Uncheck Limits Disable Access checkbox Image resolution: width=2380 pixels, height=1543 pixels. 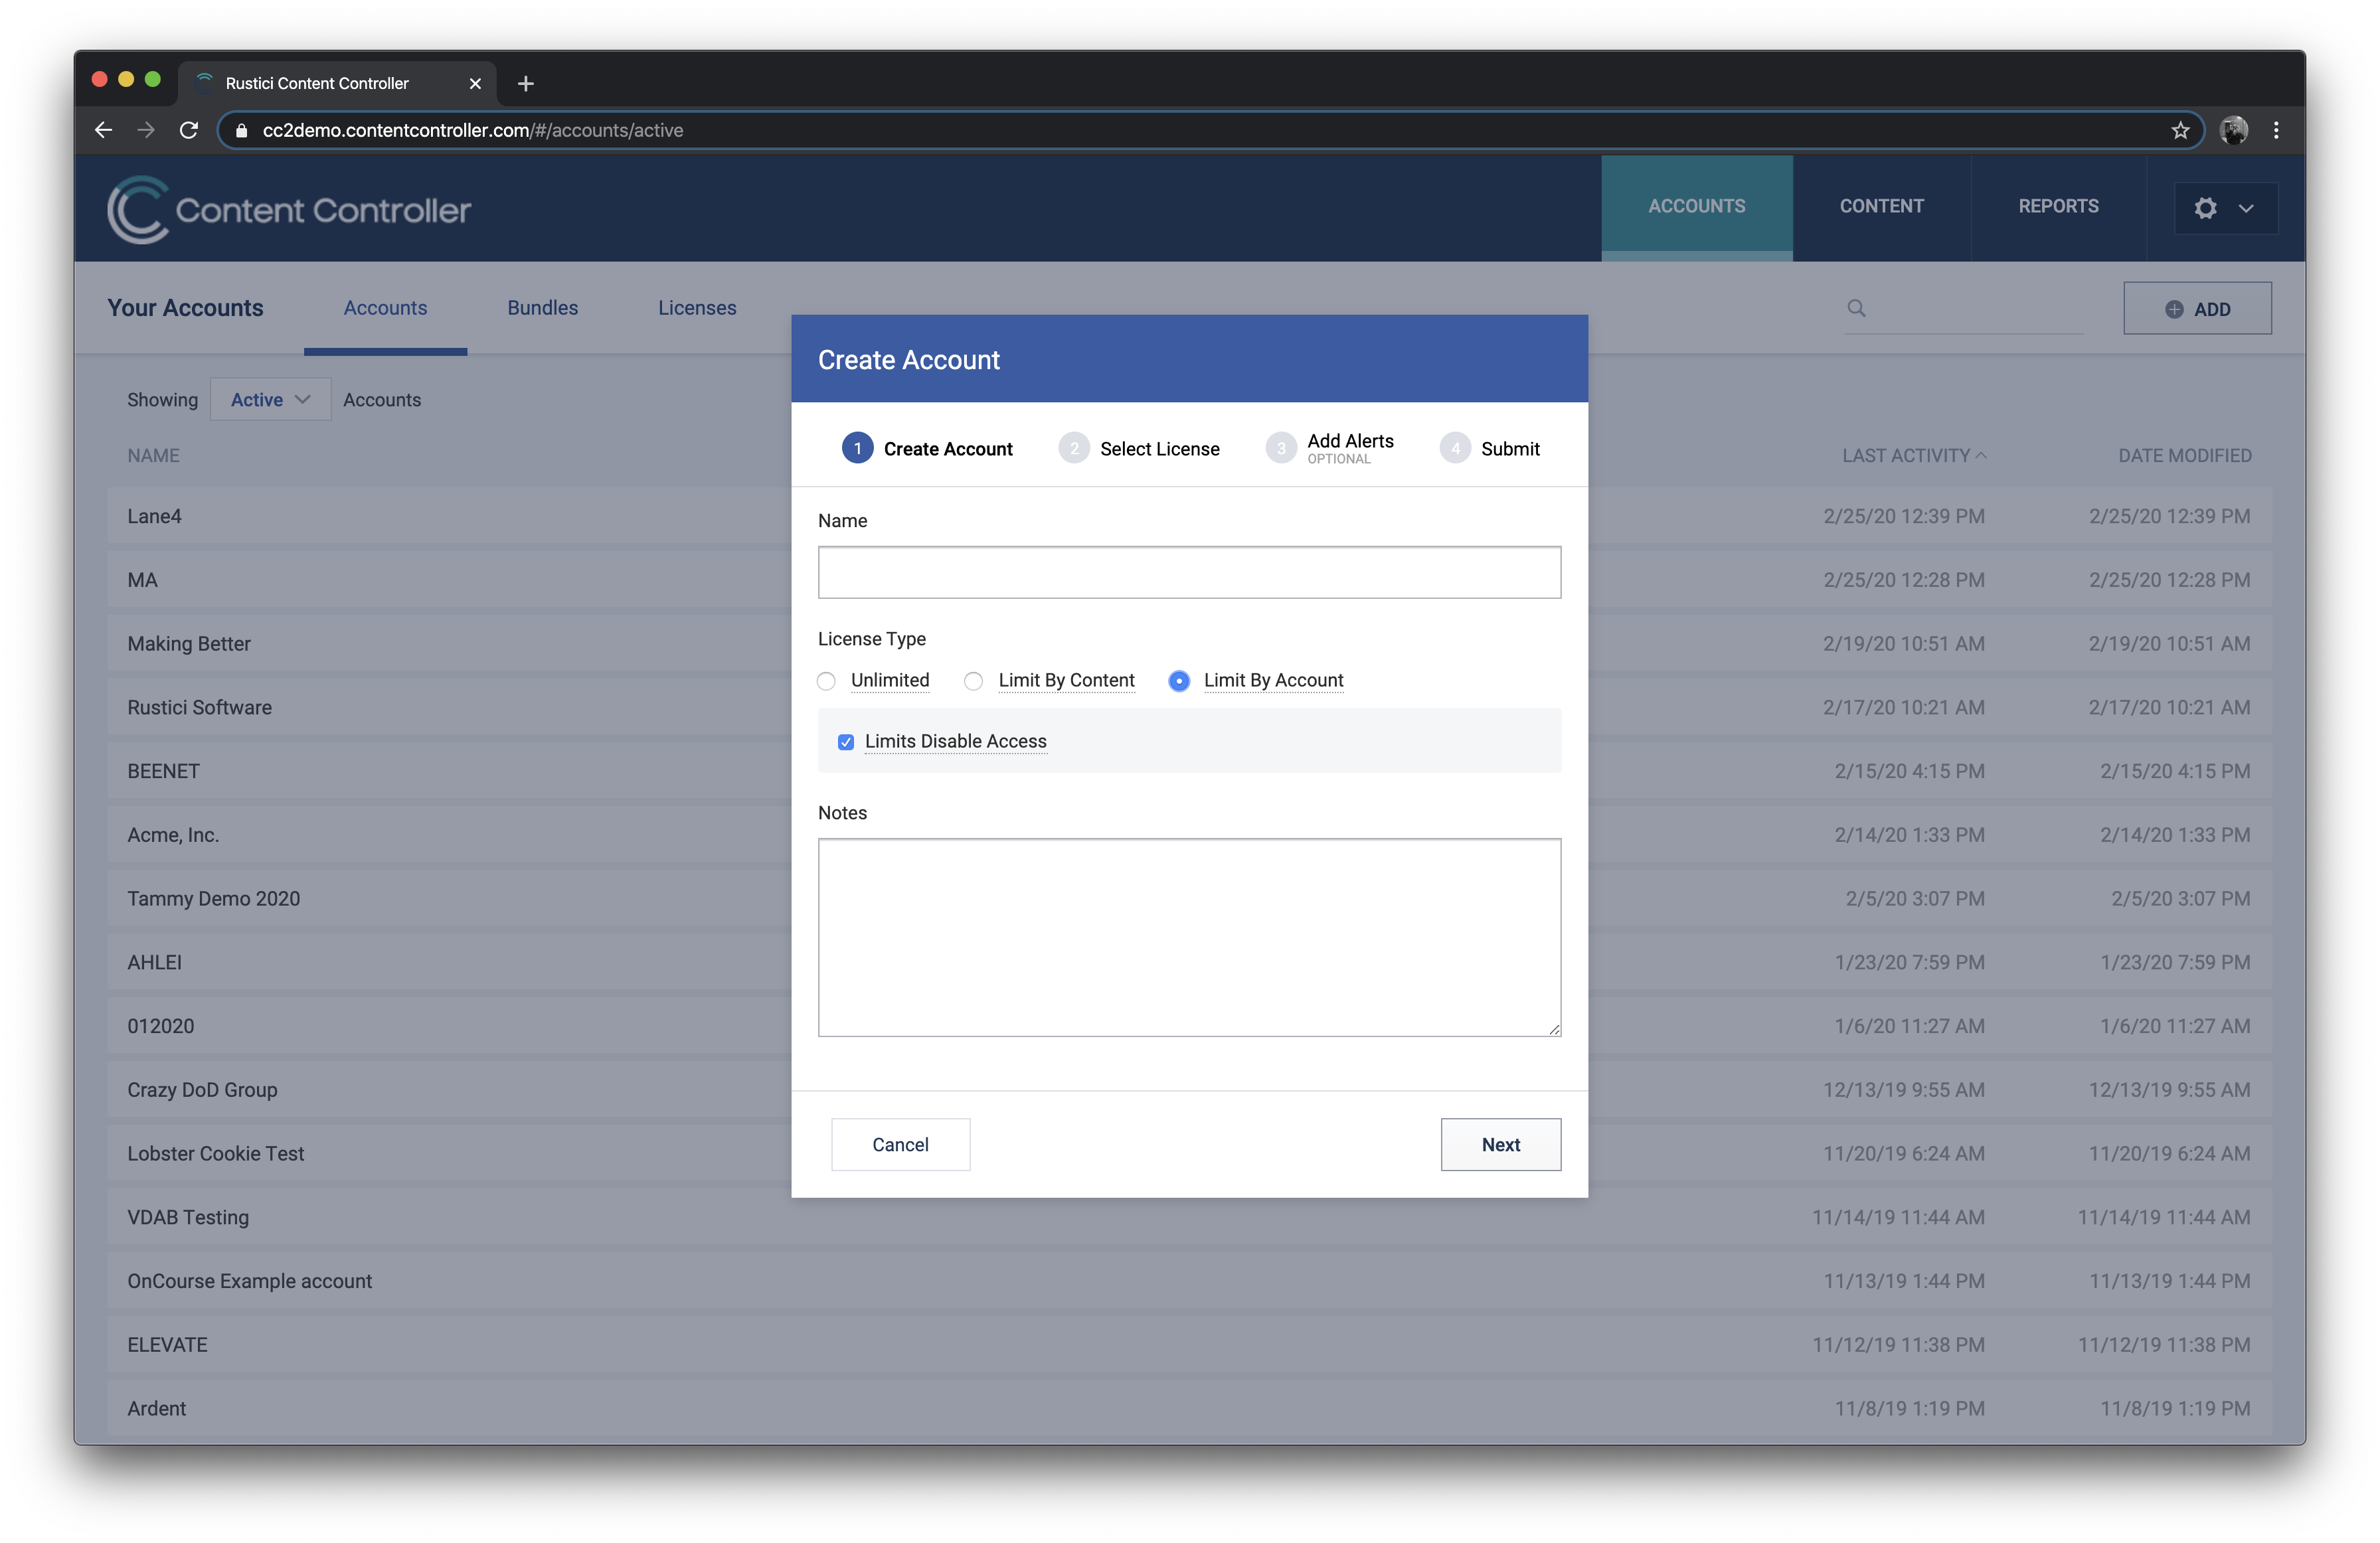(846, 742)
